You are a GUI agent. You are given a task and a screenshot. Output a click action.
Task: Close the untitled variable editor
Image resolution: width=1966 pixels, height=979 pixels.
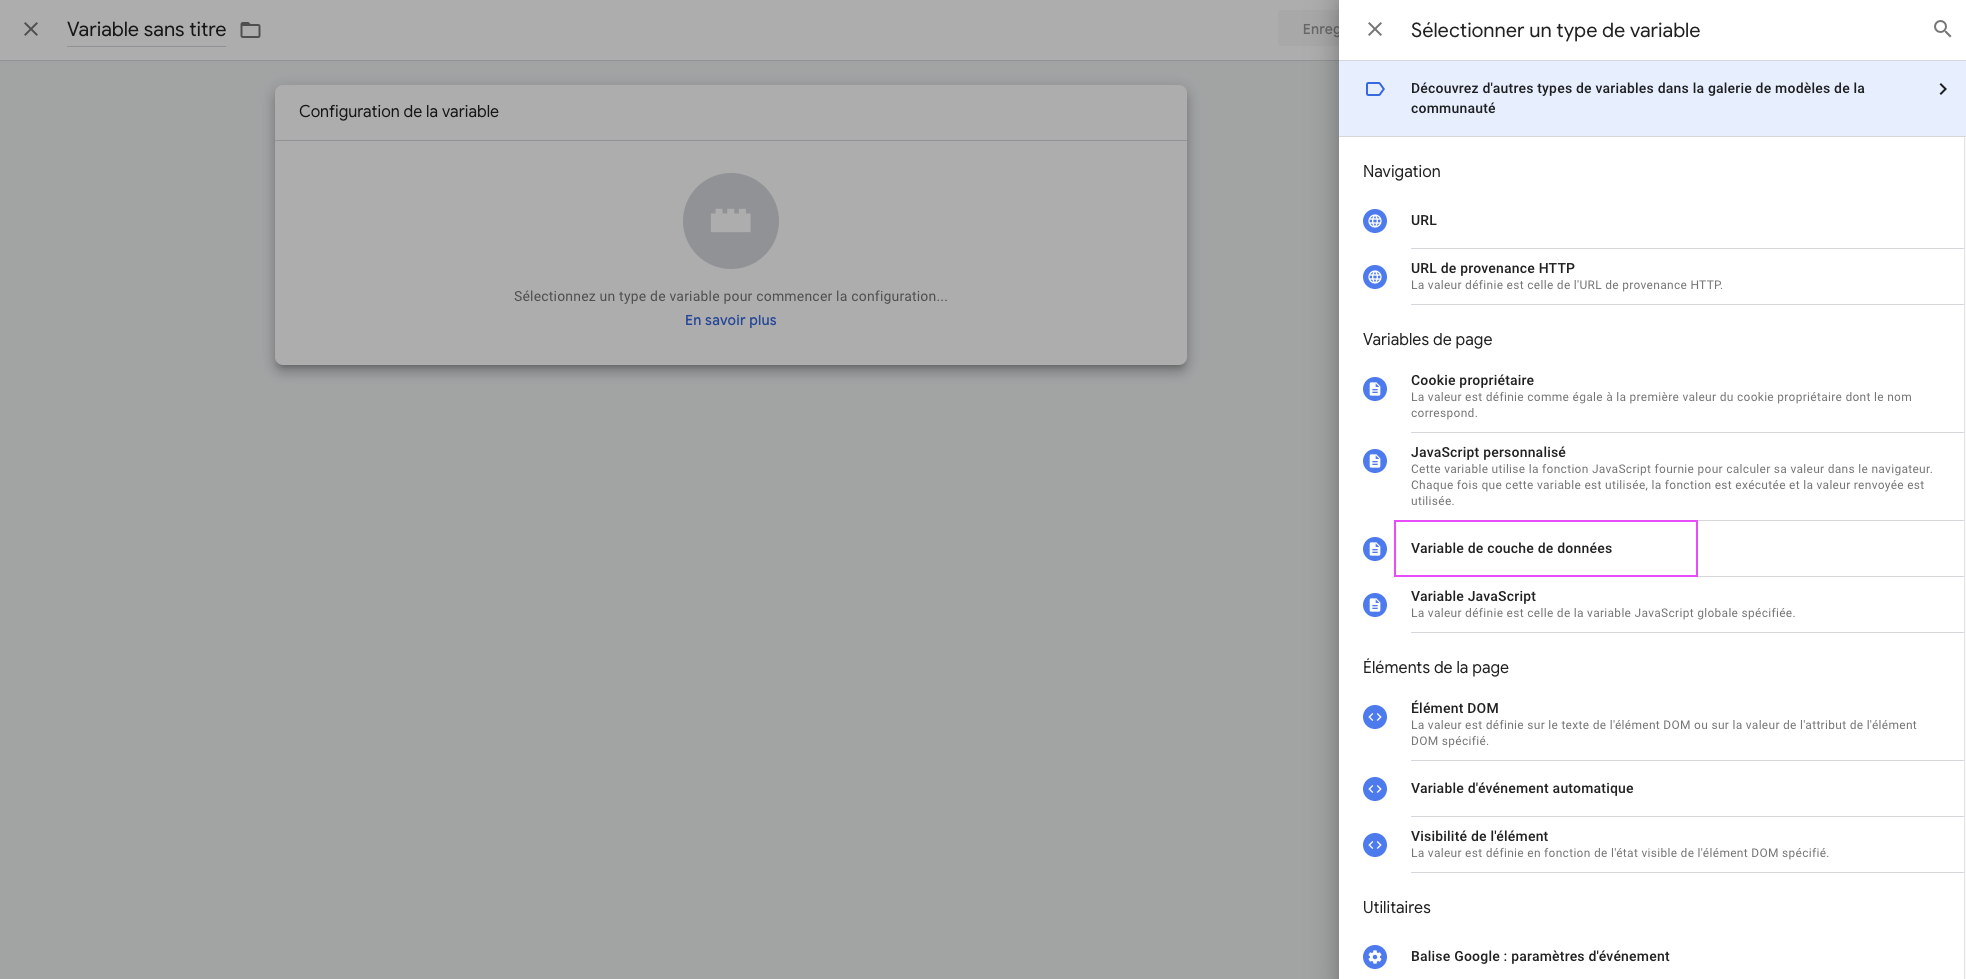click(x=31, y=29)
